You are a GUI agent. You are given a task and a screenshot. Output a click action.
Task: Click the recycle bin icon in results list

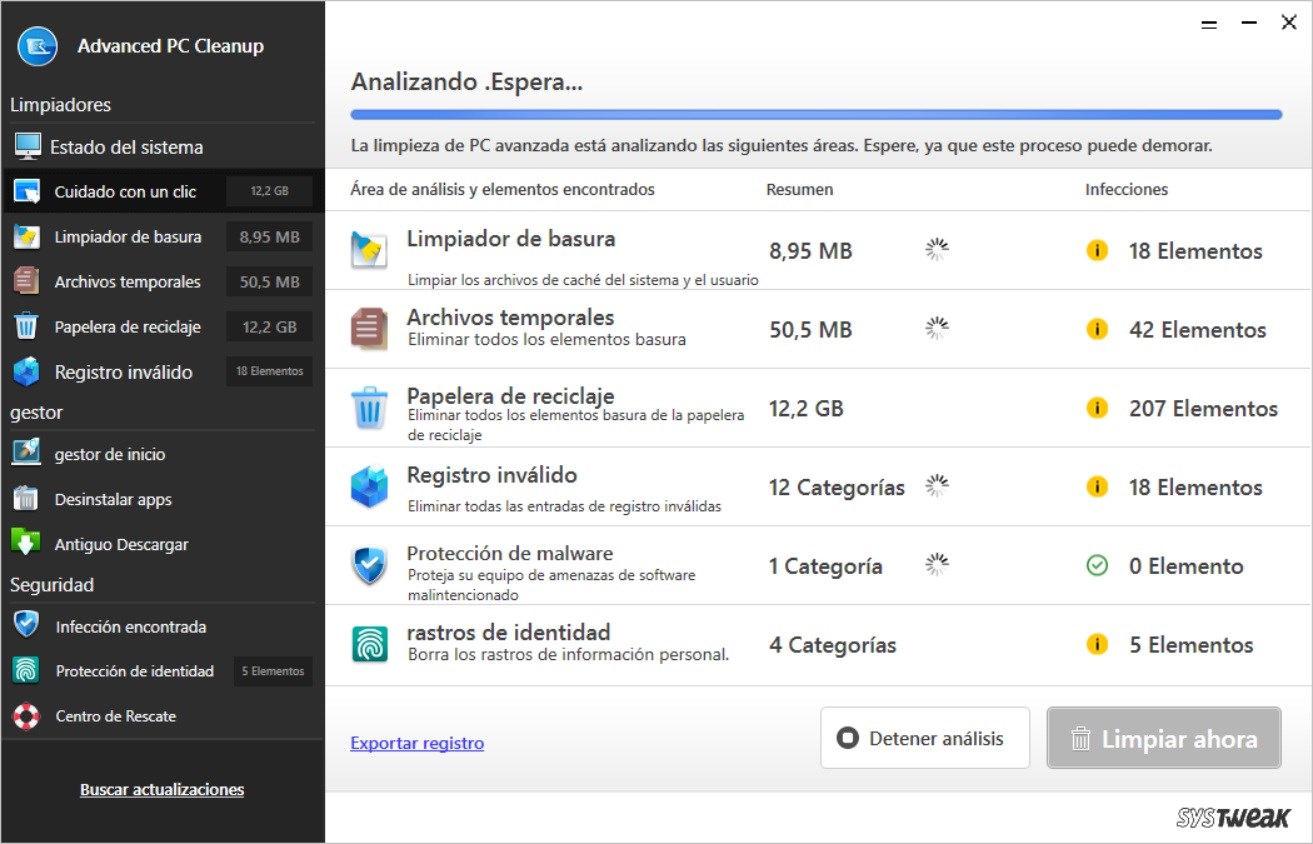369,408
